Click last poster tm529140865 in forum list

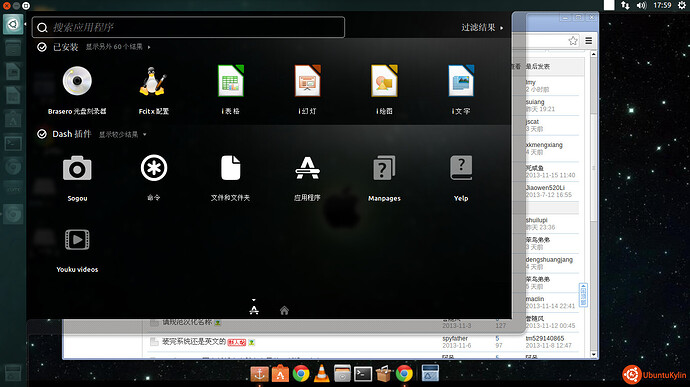pyautogui.click(x=545, y=338)
